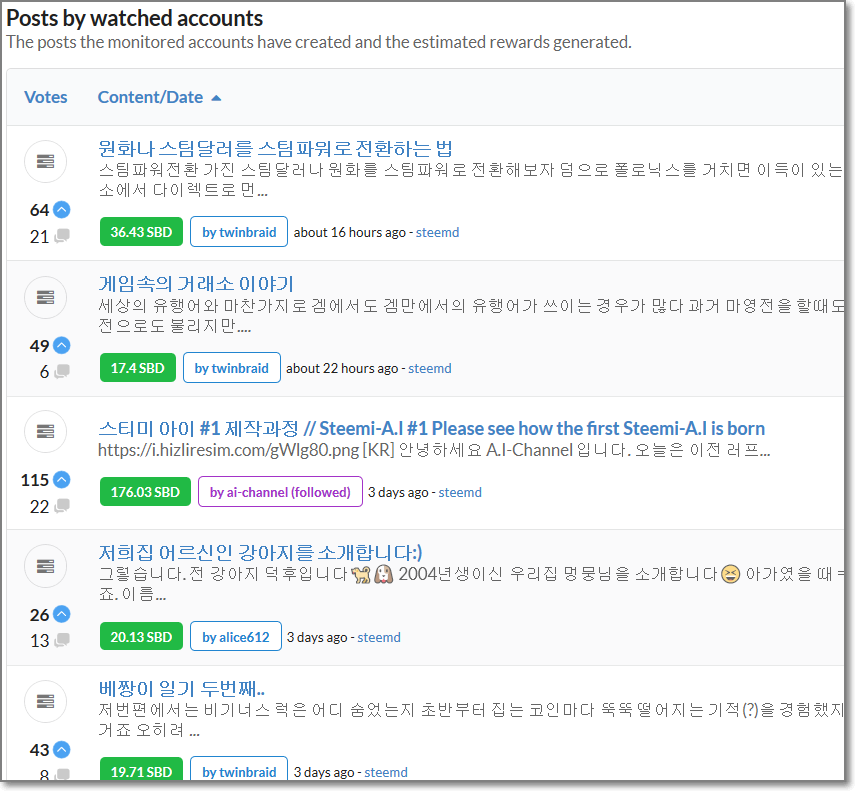Click the 20.13 SBD reward badge
This screenshot has width=855, height=791.
pos(141,637)
